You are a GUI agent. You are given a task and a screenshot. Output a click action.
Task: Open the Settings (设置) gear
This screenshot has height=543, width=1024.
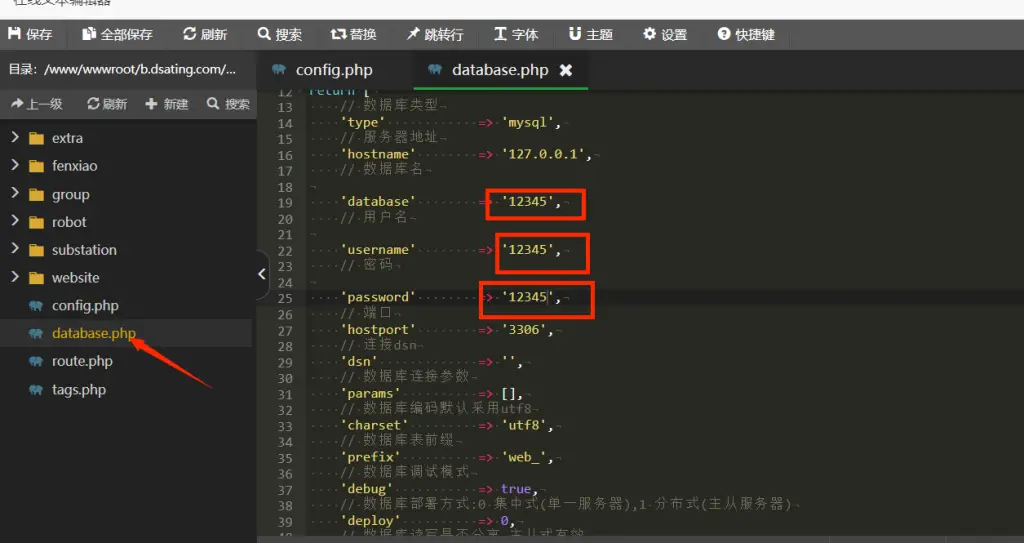650,34
